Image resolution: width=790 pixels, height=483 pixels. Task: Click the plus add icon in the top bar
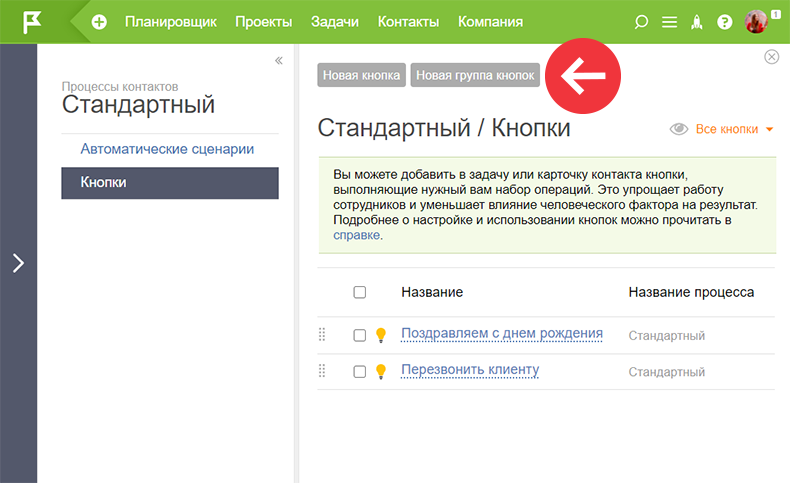(x=99, y=22)
